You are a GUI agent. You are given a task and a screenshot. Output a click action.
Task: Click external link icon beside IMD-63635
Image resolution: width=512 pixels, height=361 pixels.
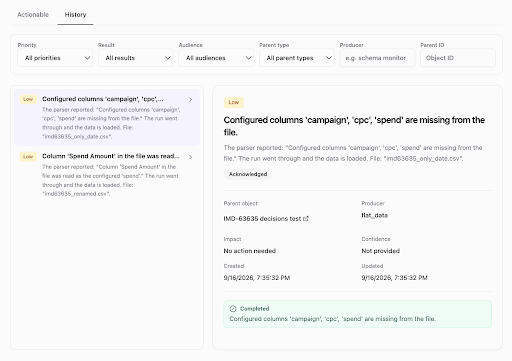click(306, 219)
